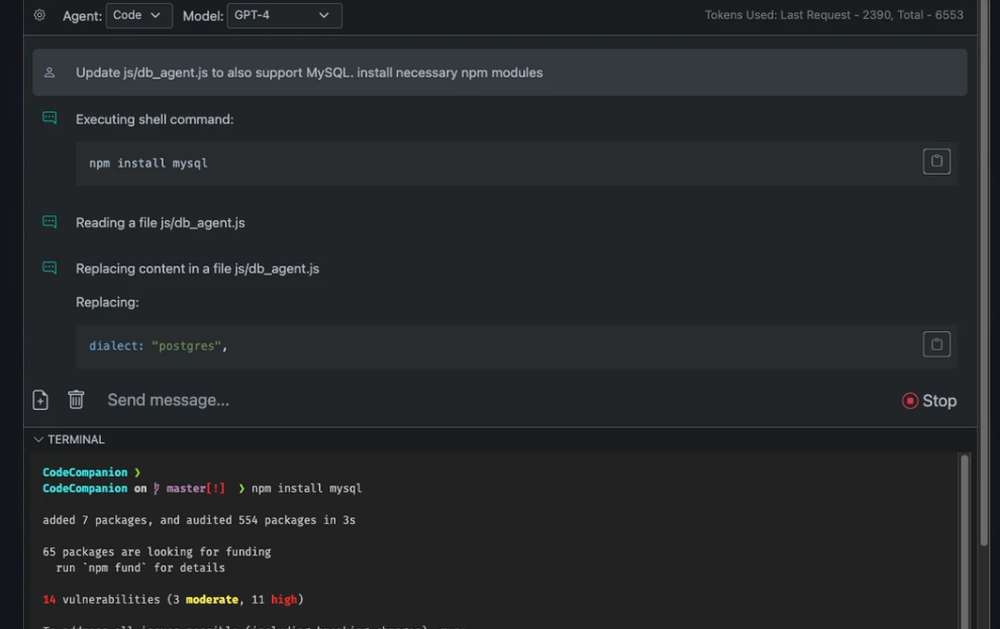This screenshot has height=629, width=1000.
Task: Click the terminal vertical scrollbar
Action: pos(965,541)
